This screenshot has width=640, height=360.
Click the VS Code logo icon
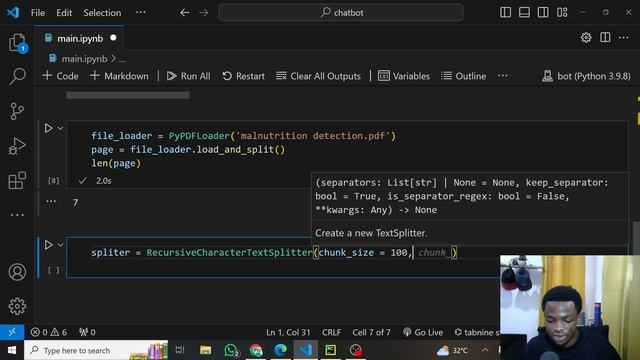click(13, 12)
